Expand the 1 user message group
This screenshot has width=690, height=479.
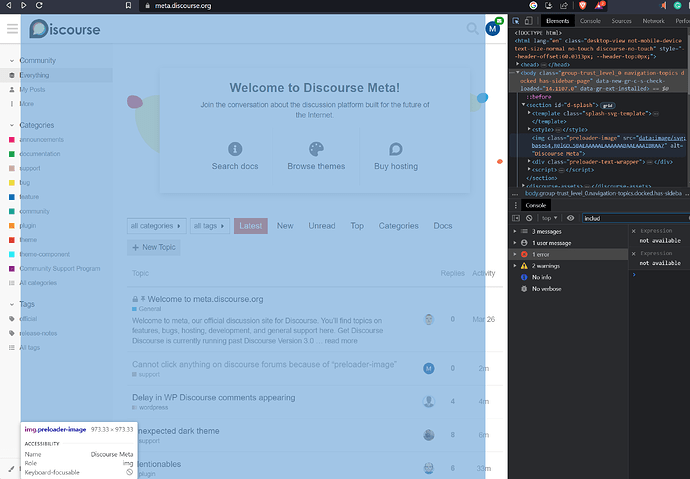514,243
